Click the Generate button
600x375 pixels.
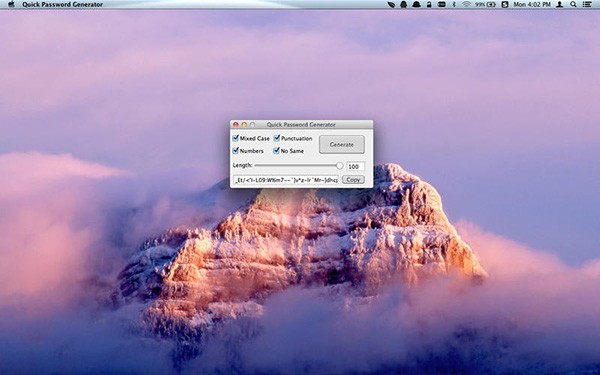click(342, 145)
